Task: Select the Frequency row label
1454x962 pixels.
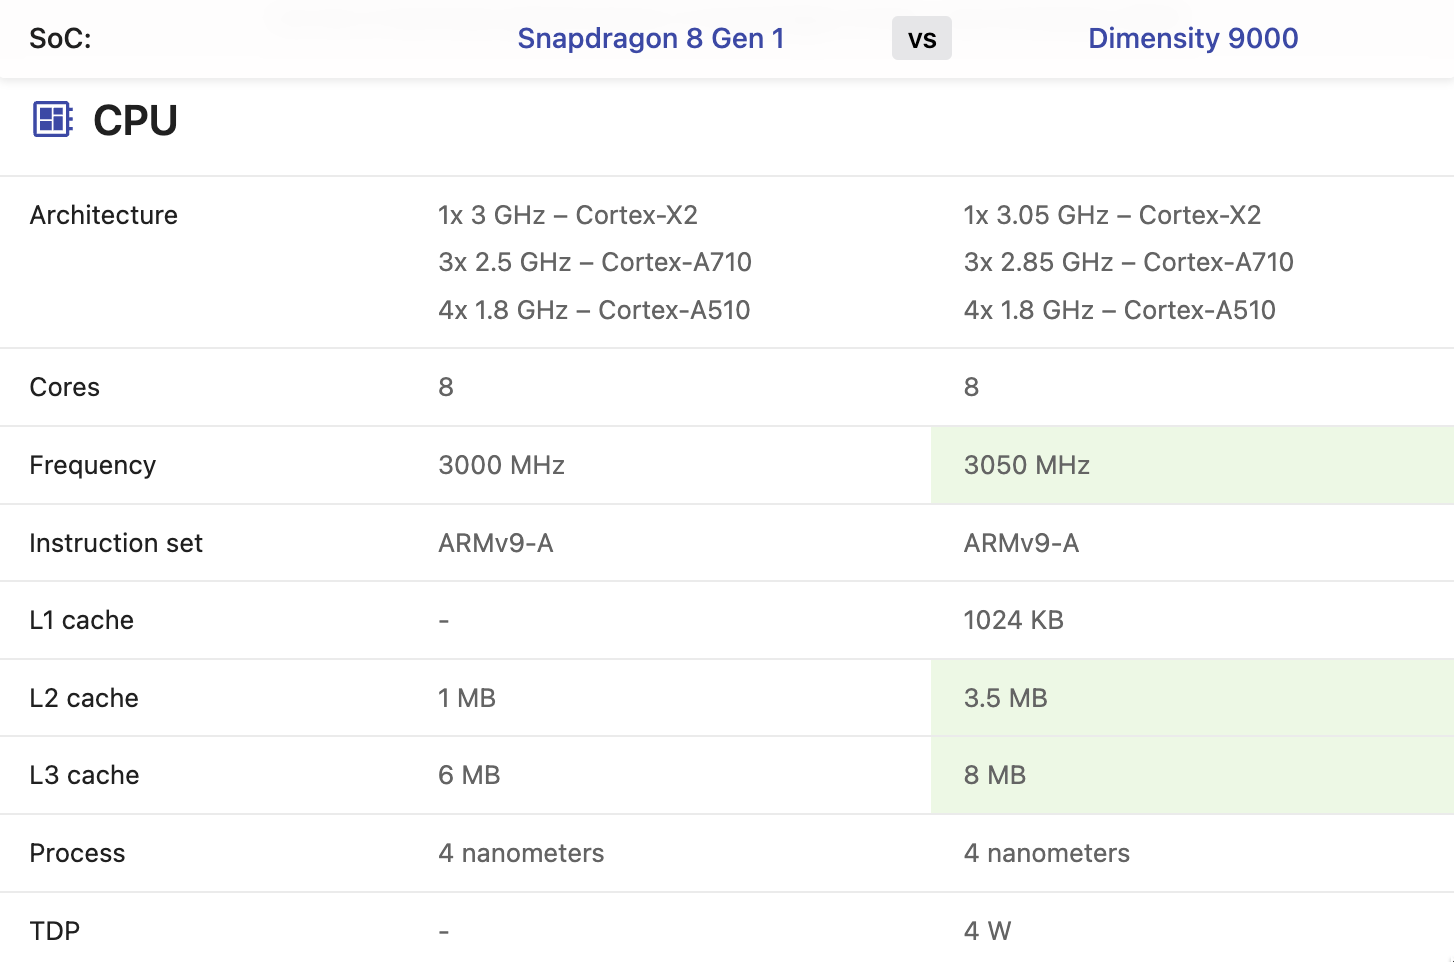Action: coord(93,465)
